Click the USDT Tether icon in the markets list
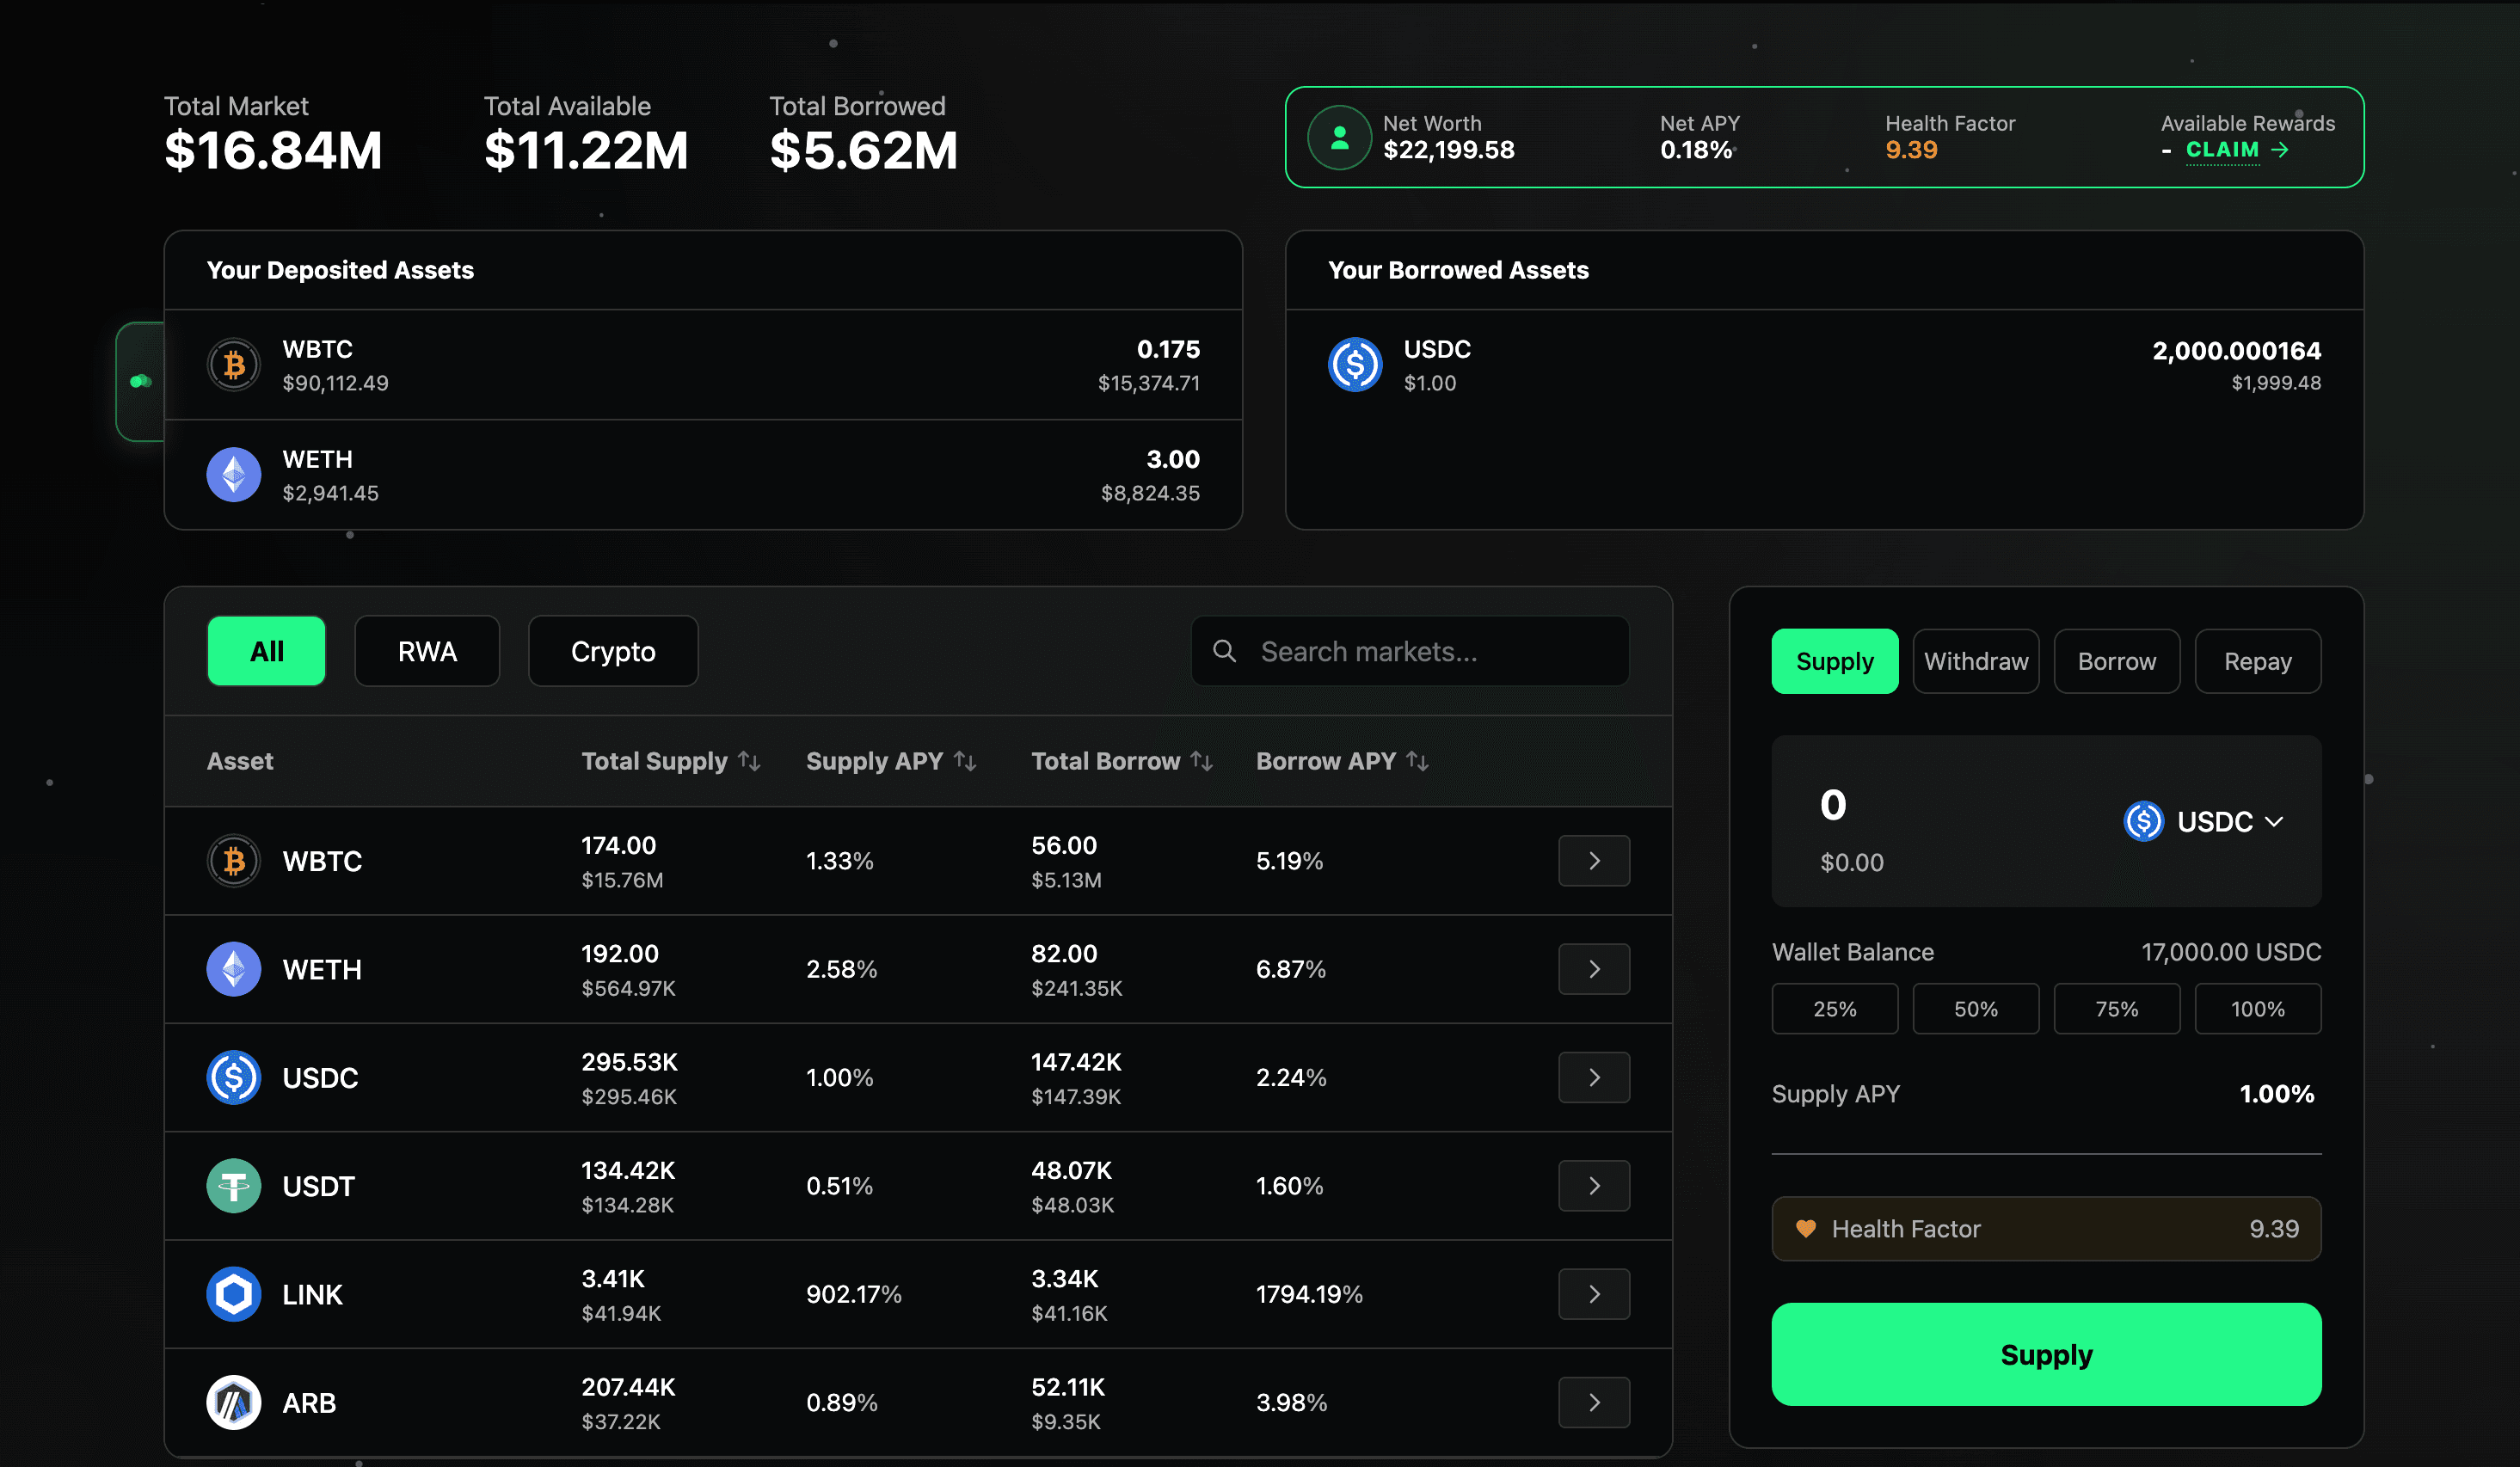Viewport: 2520px width, 1467px height. 233,1185
